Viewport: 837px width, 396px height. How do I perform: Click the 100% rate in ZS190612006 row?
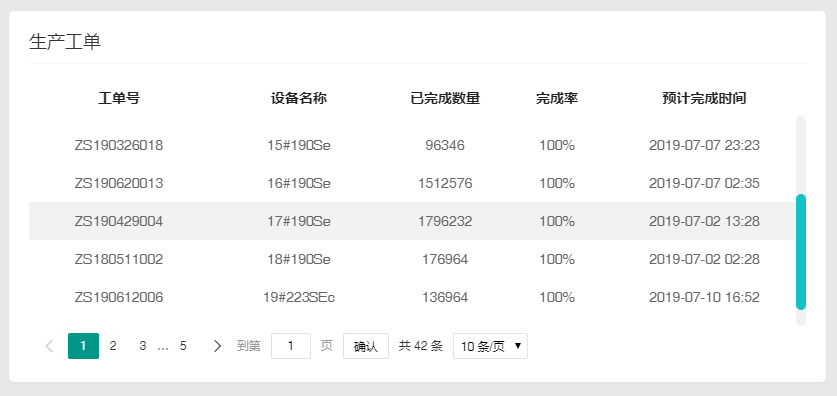coord(557,297)
